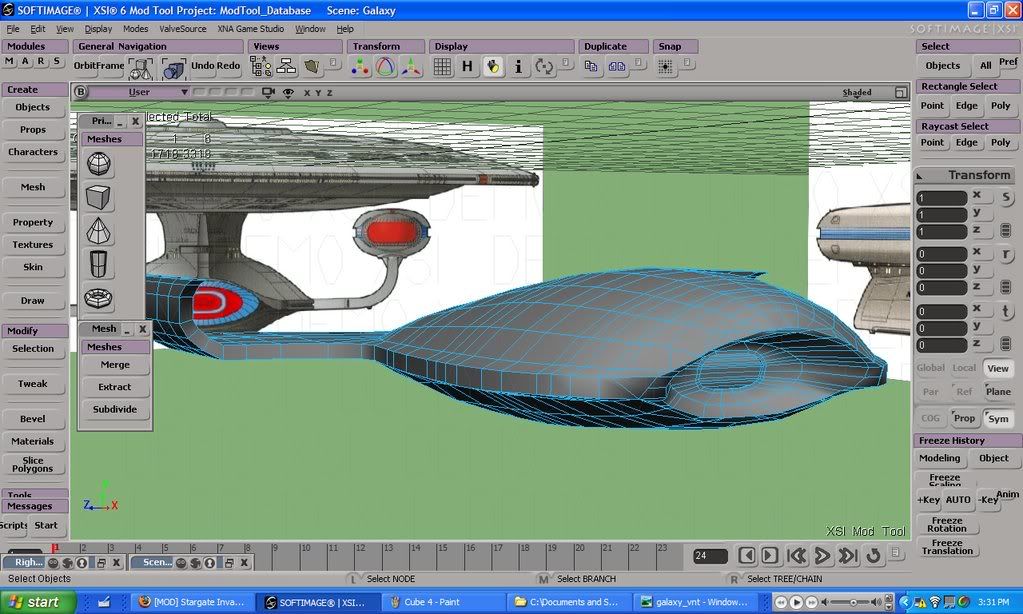Open the File menu
The height and width of the screenshot is (614, 1023).
click(x=13, y=29)
